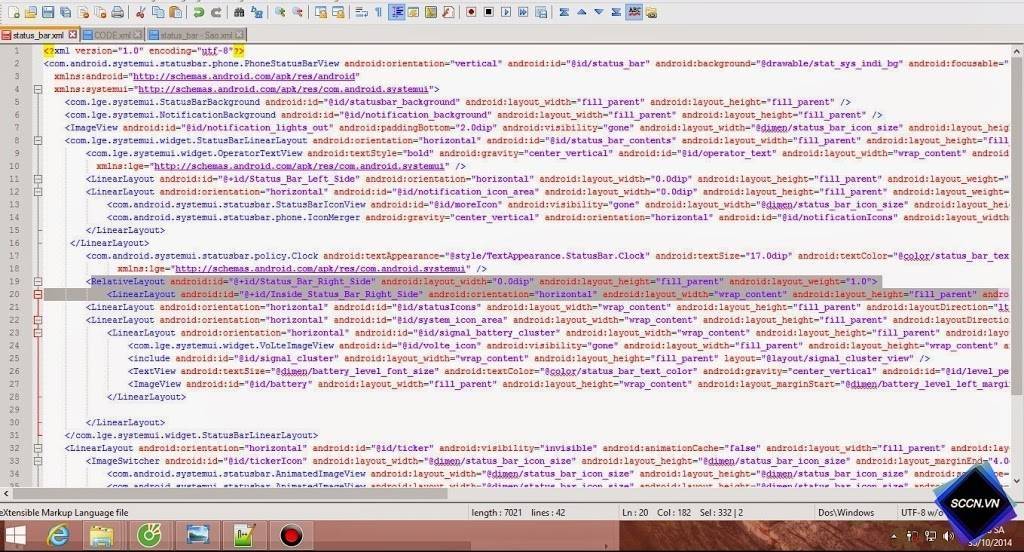
Task: Open File Explorer from taskbar
Action: 102,536
